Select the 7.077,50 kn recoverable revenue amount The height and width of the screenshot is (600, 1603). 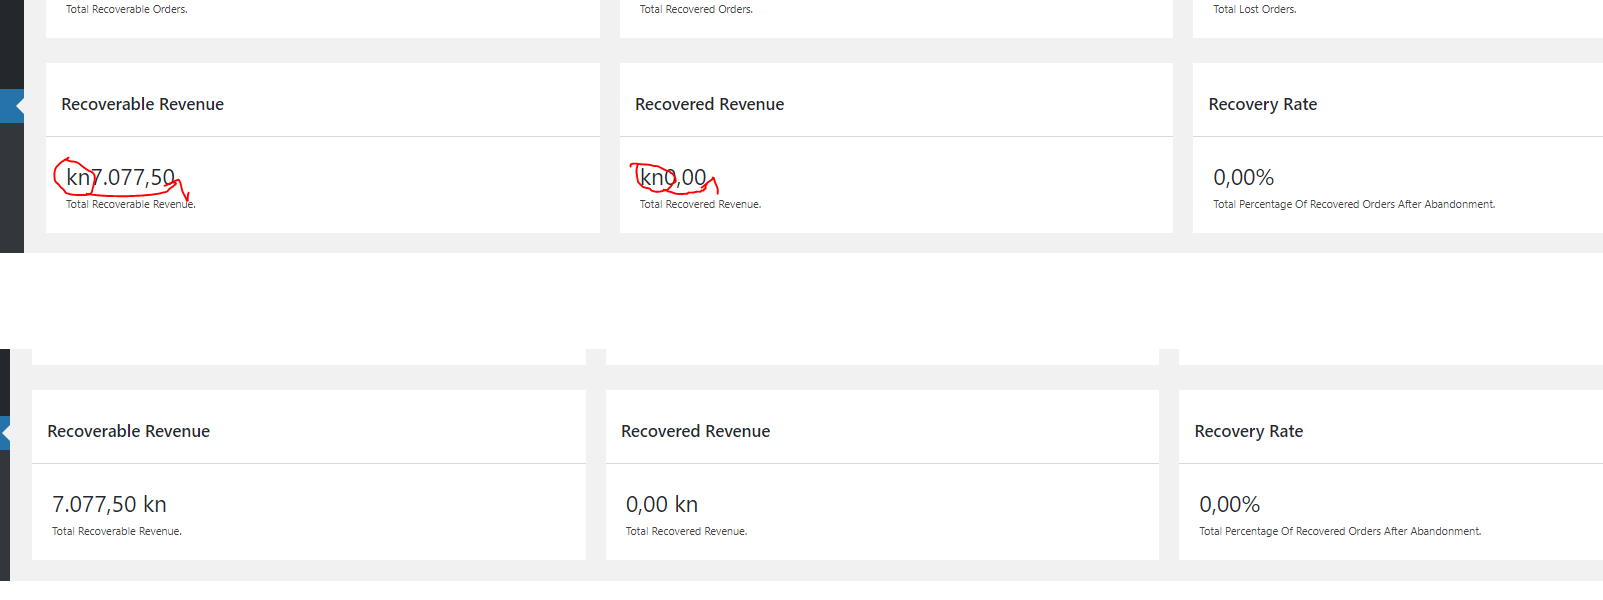pyautogui.click(x=109, y=505)
